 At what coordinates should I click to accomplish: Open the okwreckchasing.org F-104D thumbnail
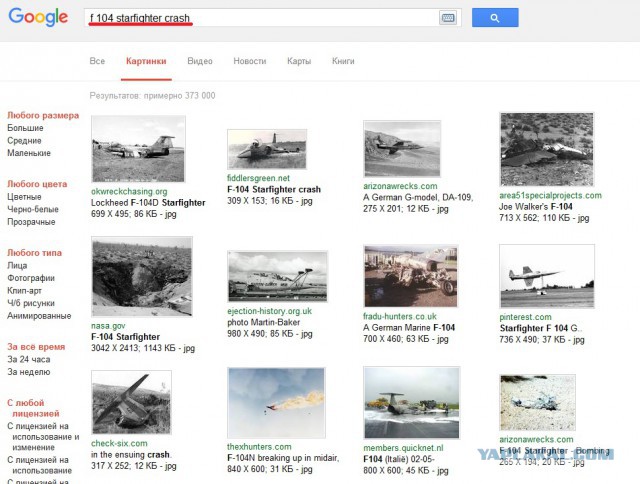138,149
